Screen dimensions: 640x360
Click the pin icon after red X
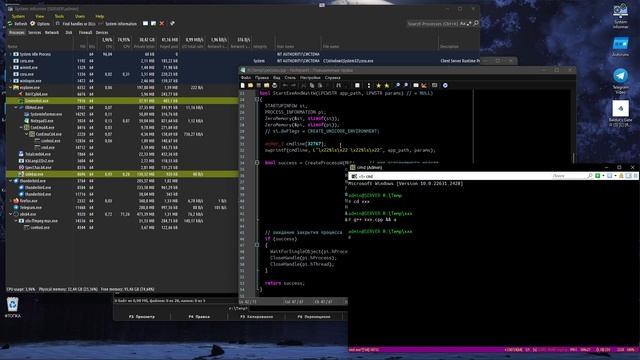point(172,24)
